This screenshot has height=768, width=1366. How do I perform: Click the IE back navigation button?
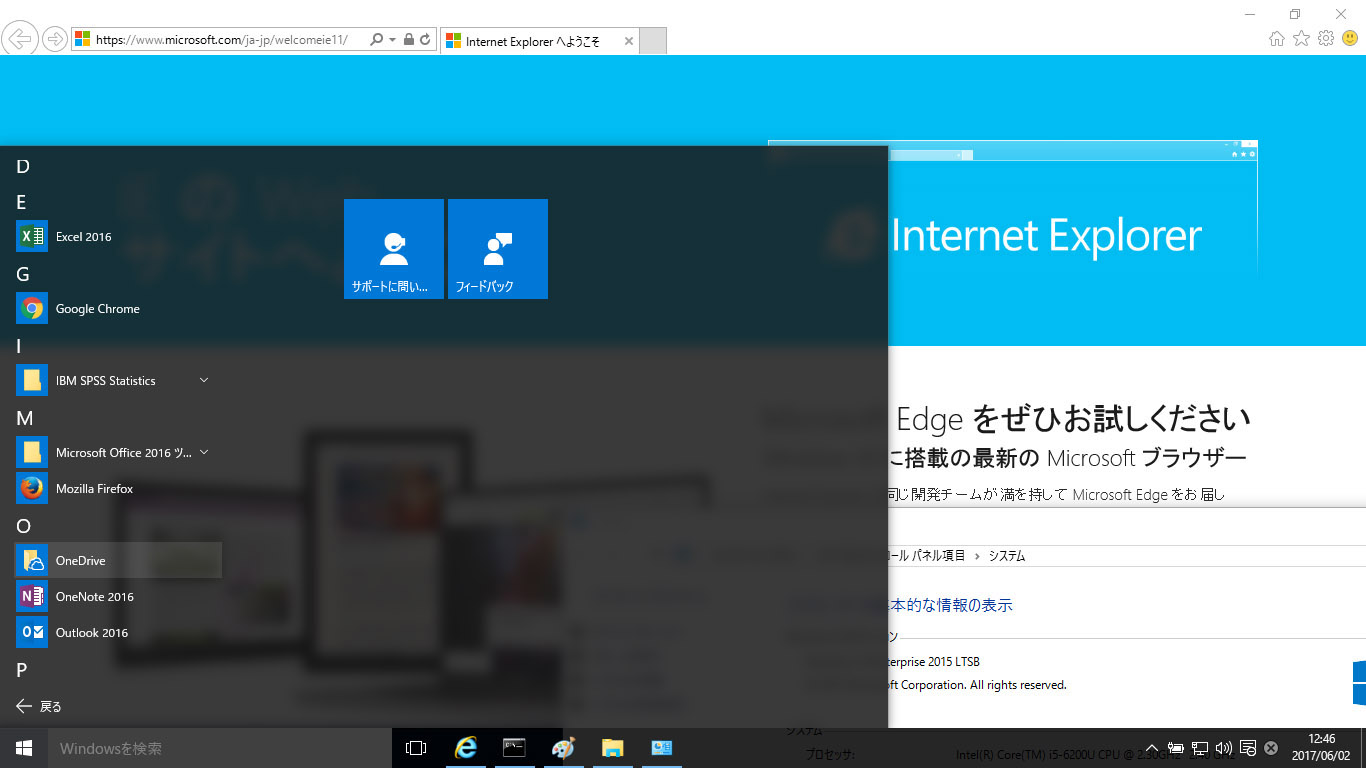(x=20, y=39)
